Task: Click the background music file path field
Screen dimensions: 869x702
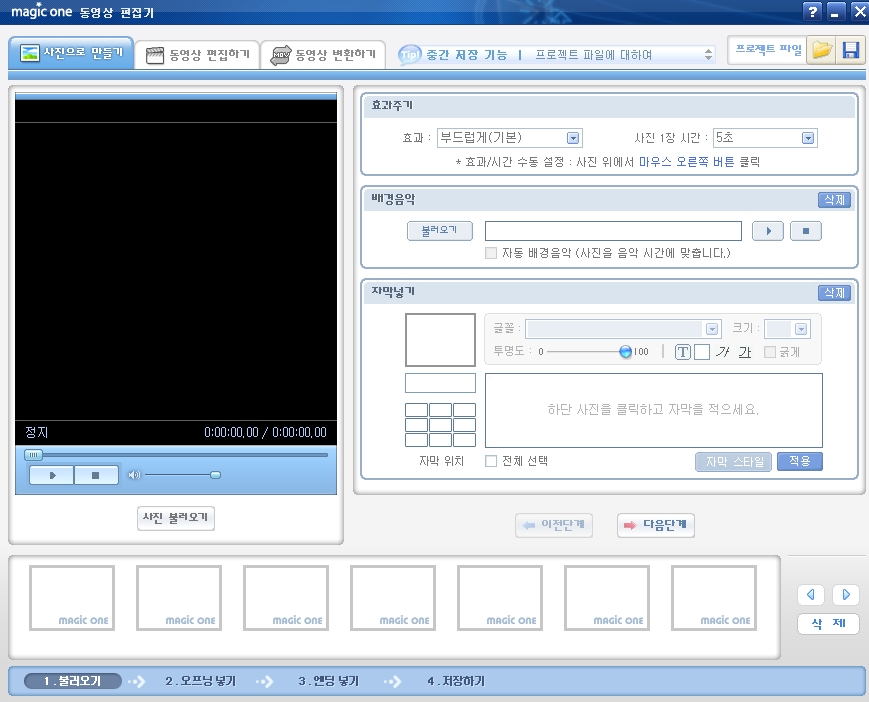Action: (613, 231)
